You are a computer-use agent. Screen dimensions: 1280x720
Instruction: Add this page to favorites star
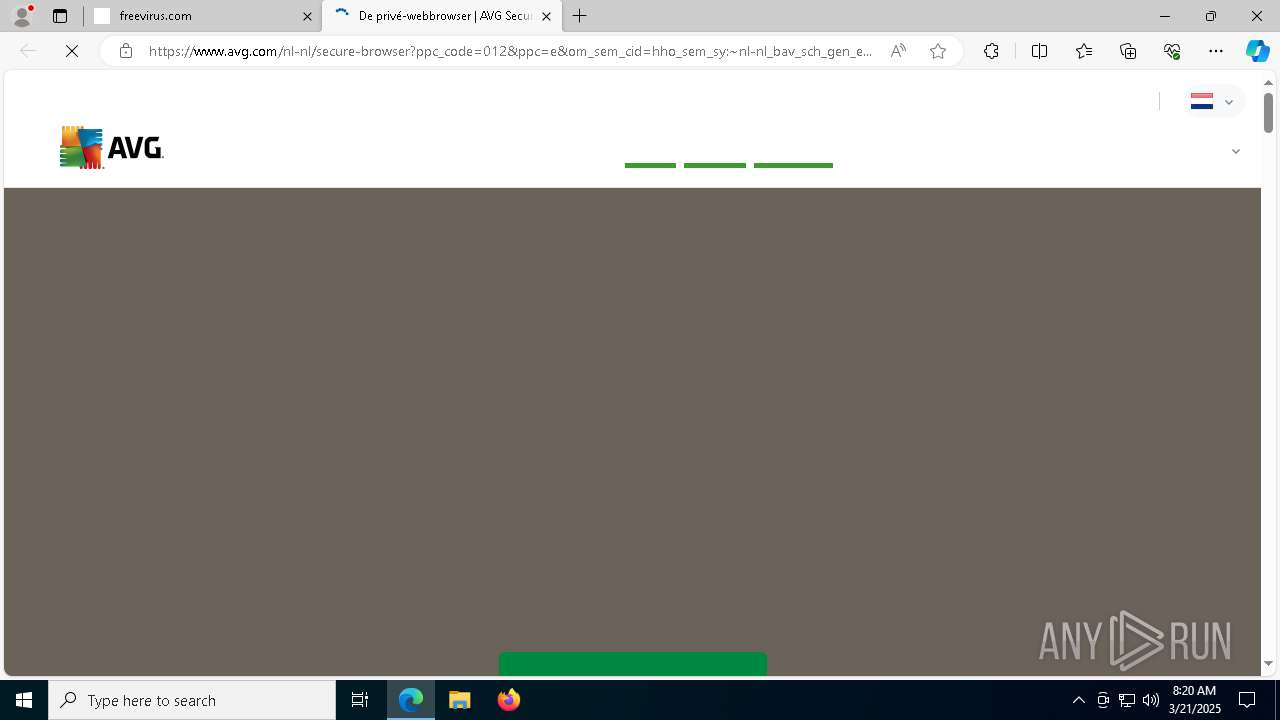tap(938, 51)
